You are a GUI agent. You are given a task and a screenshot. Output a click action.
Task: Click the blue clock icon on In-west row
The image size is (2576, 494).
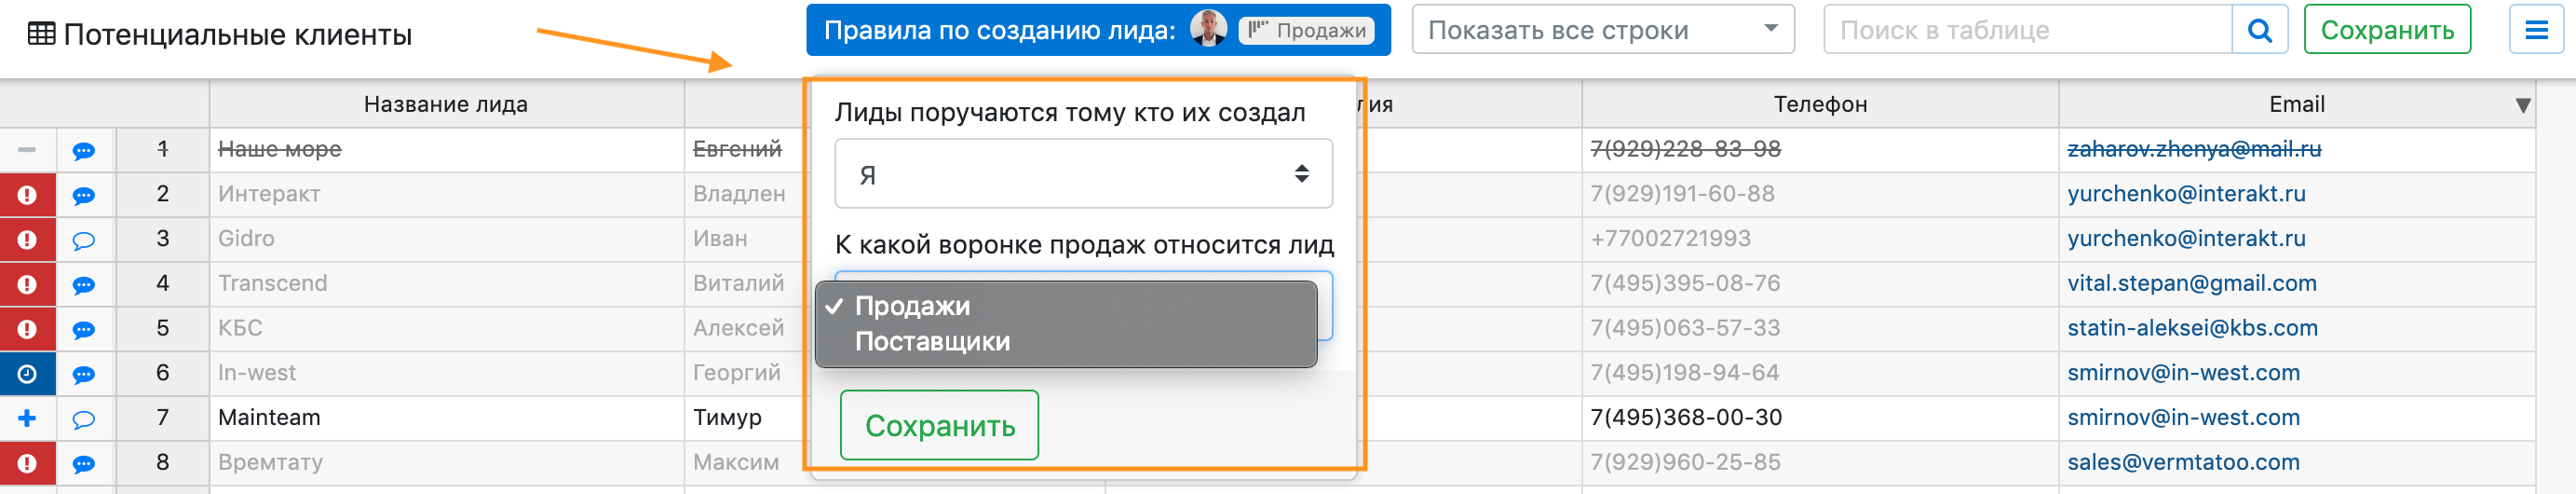point(27,374)
